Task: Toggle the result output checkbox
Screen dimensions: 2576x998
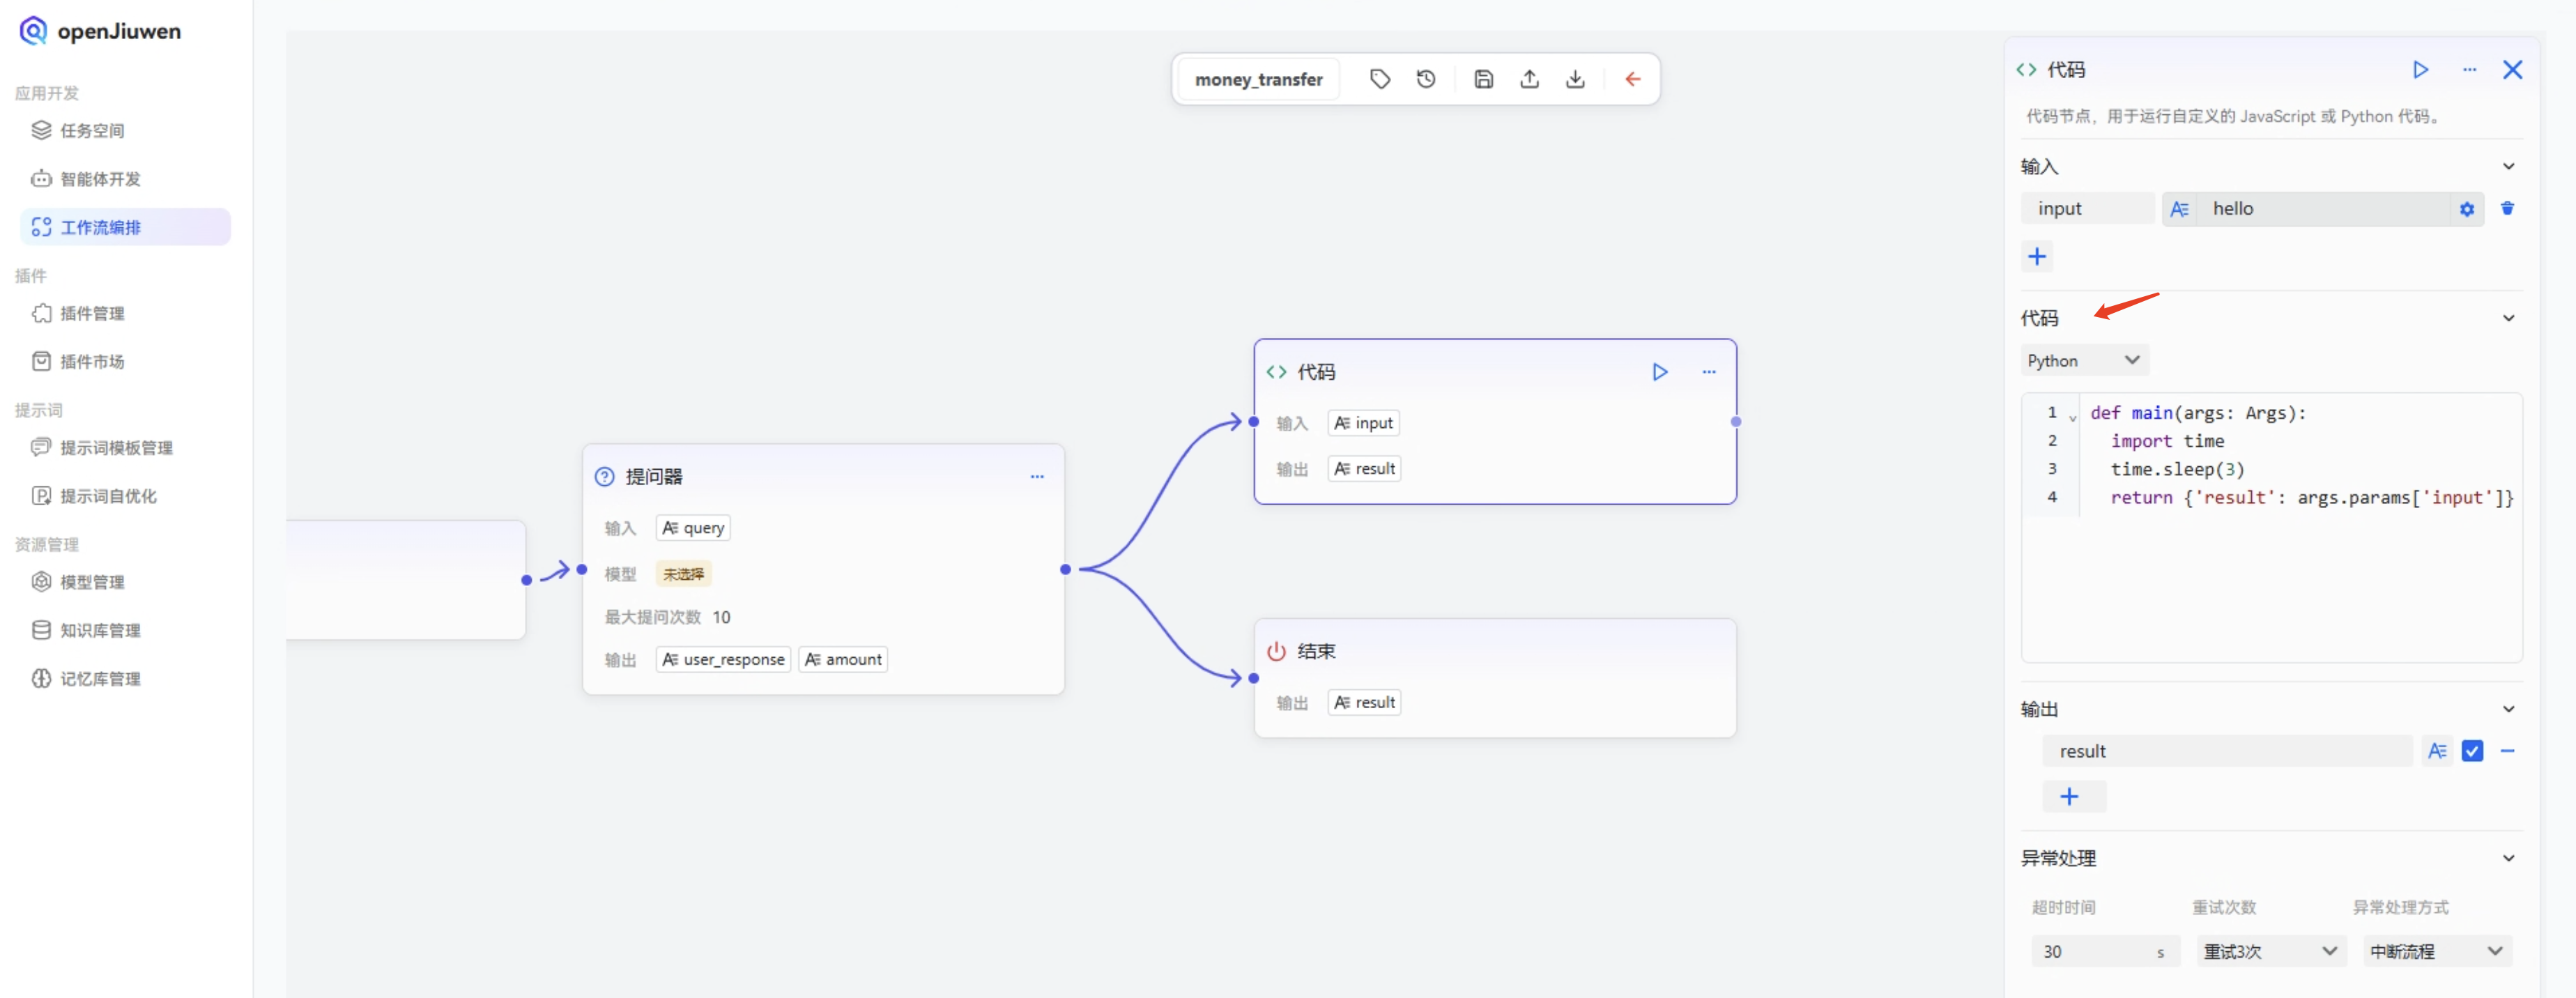Action: 2471,751
